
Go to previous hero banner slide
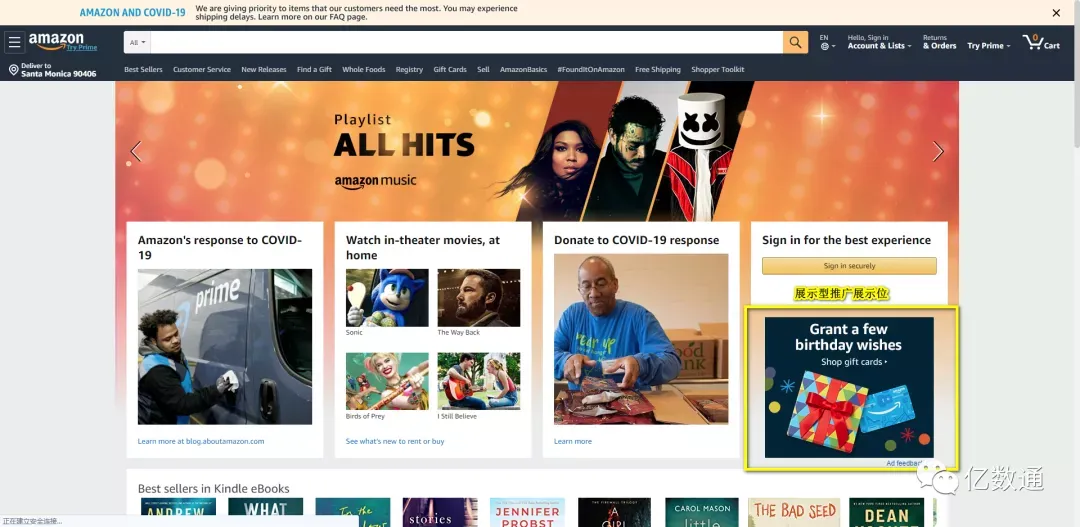coord(136,152)
